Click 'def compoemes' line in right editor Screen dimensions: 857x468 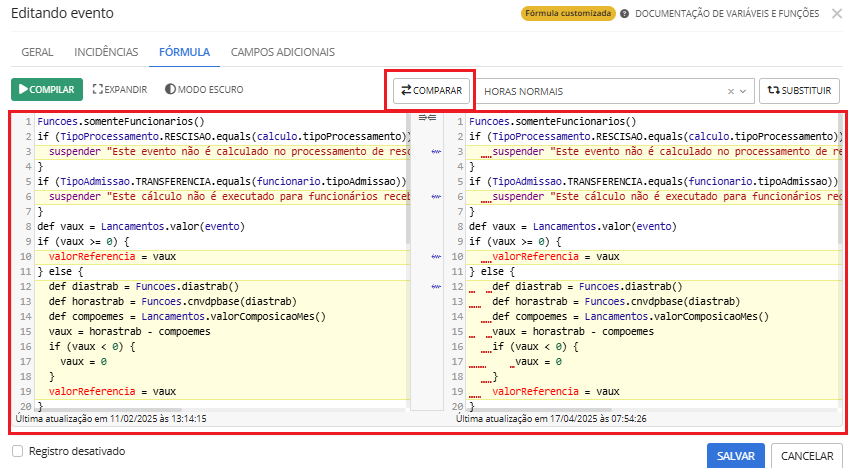coord(630,317)
